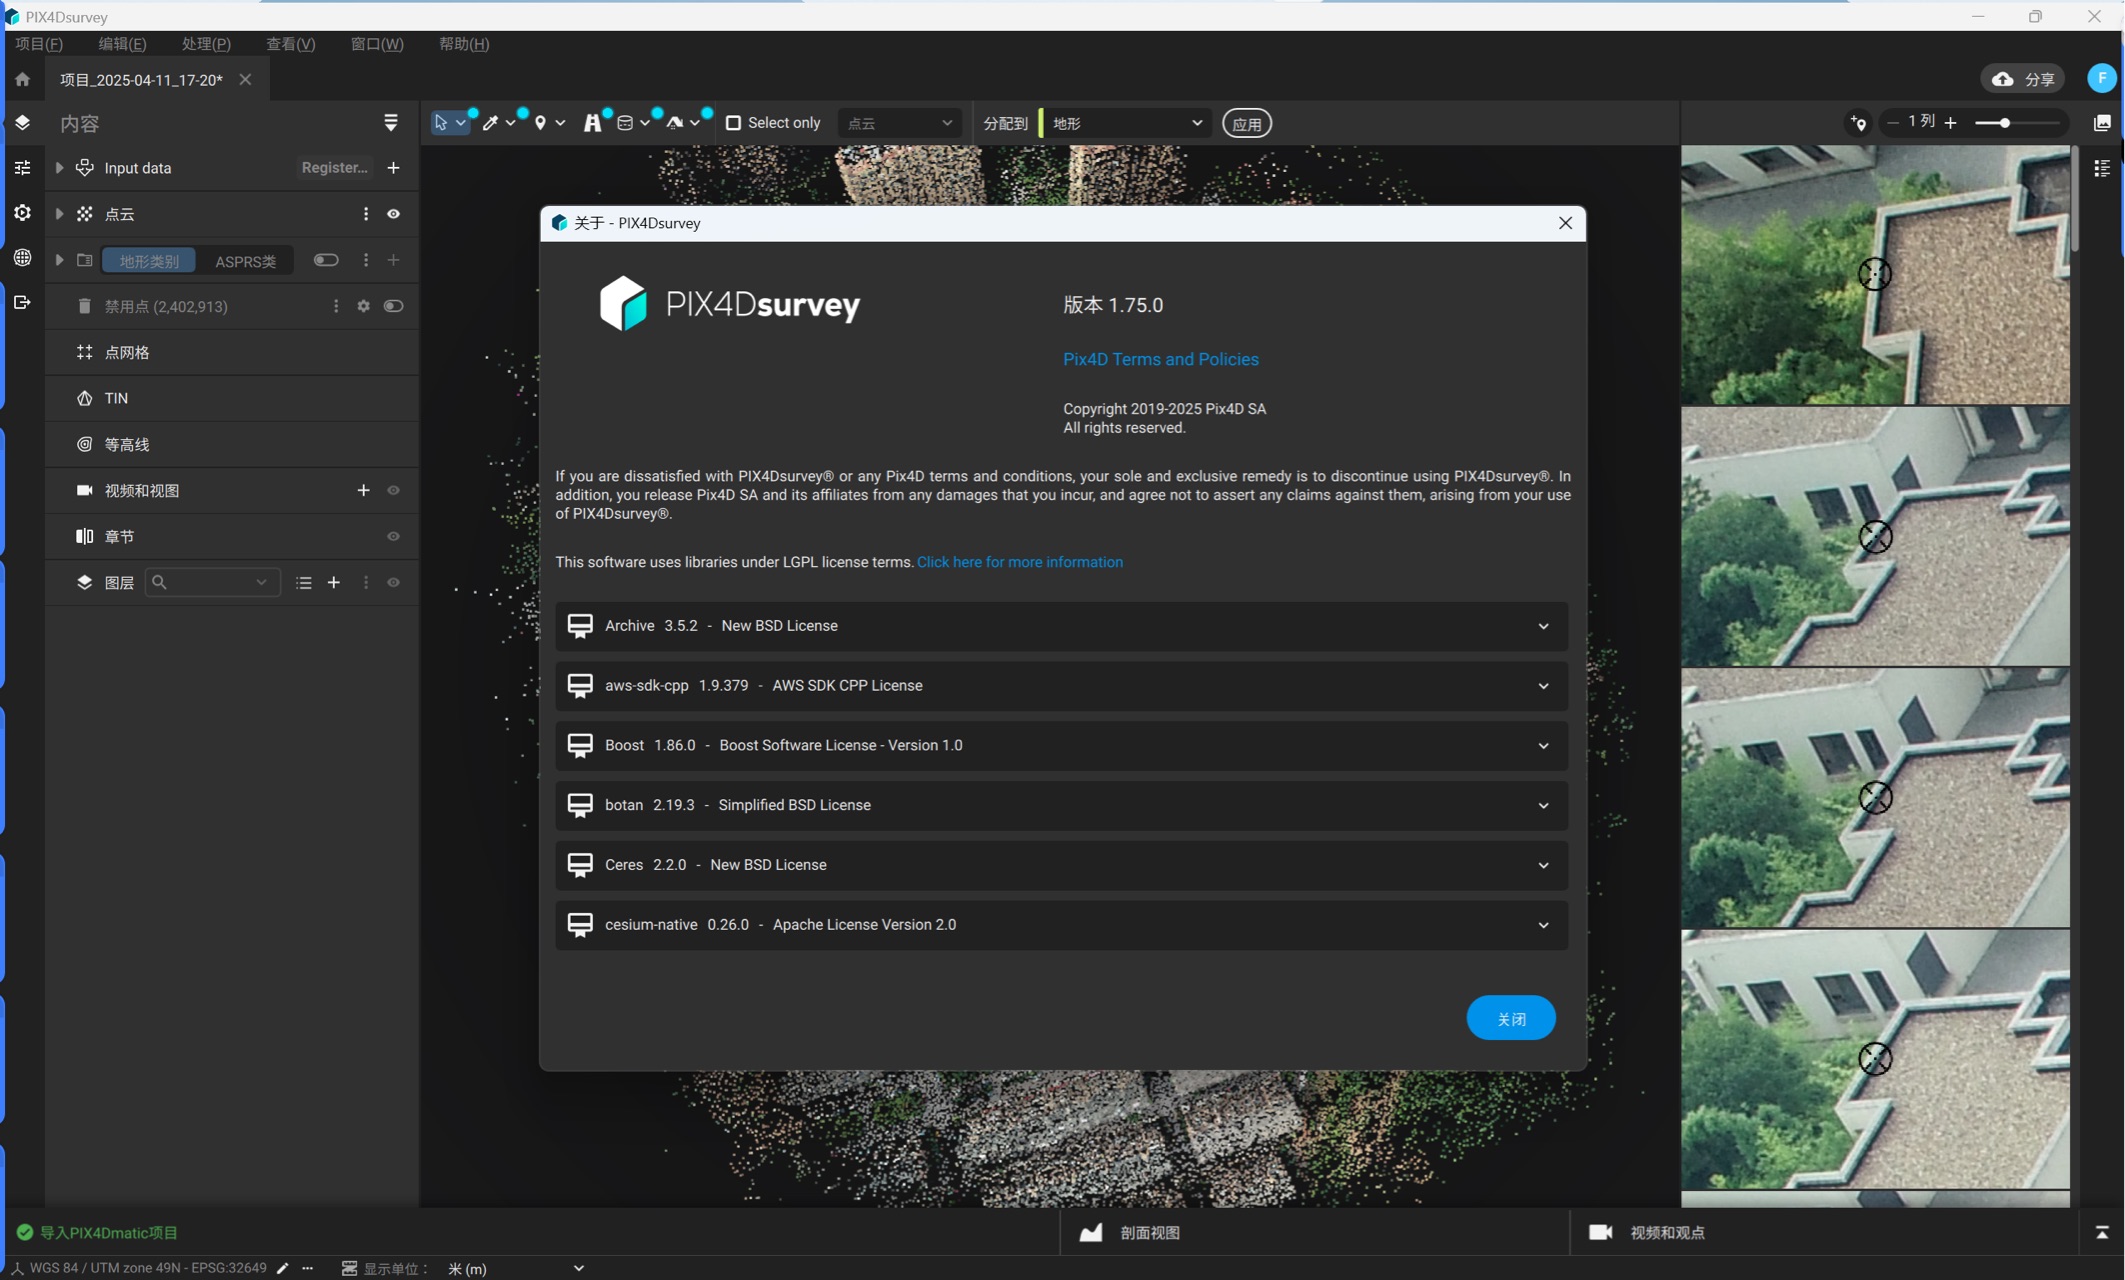This screenshot has width=2125, height=1280.
Task: Open the globe coordinate sidebar icon
Action: click(x=22, y=257)
